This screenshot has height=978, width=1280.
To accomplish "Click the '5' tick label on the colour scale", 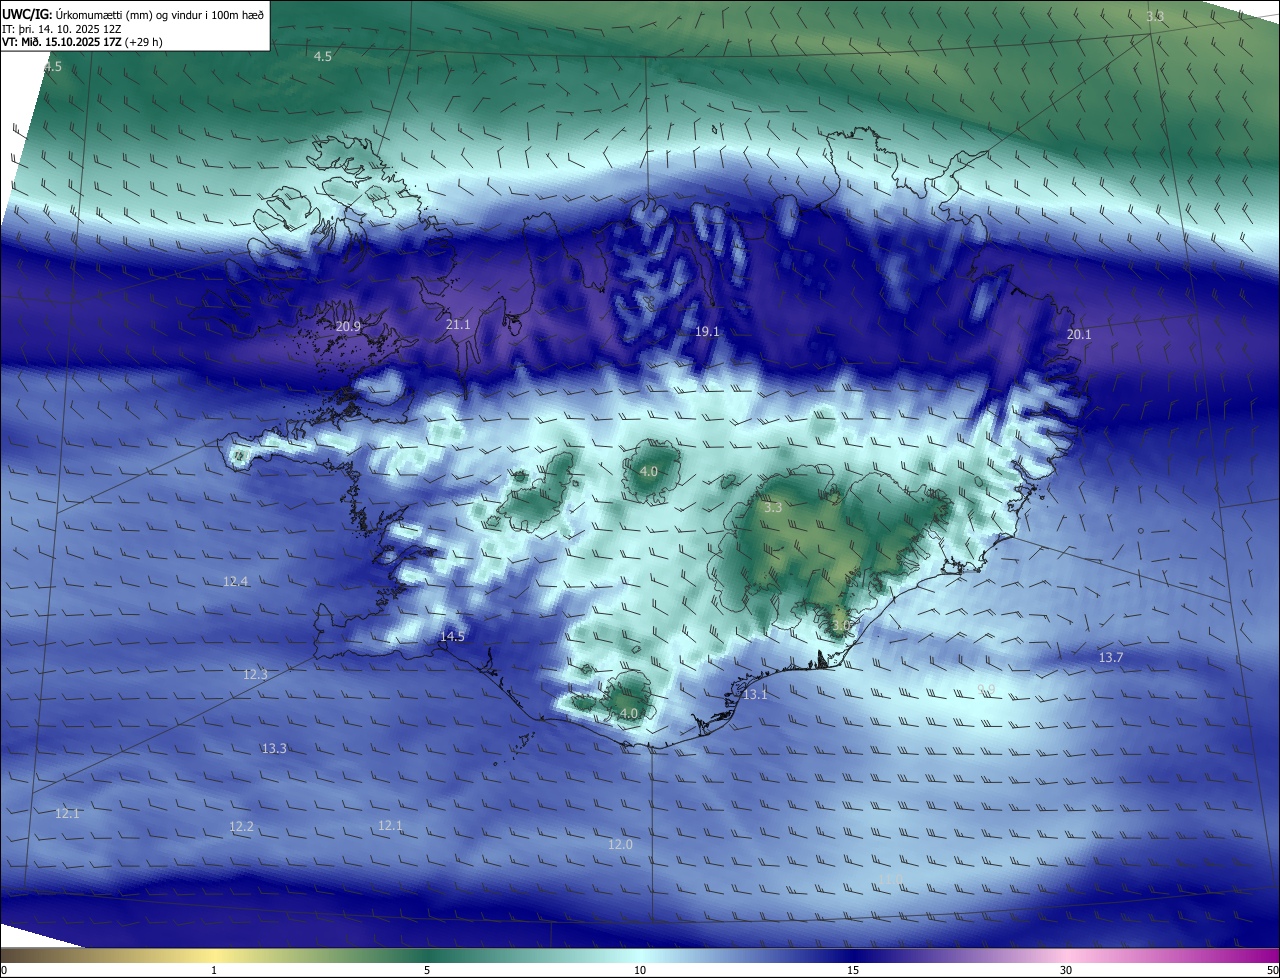I will [427, 970].
